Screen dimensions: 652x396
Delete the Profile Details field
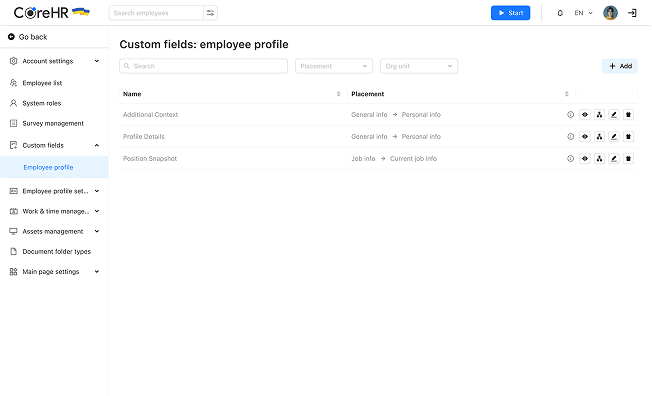tap(628, 136)
